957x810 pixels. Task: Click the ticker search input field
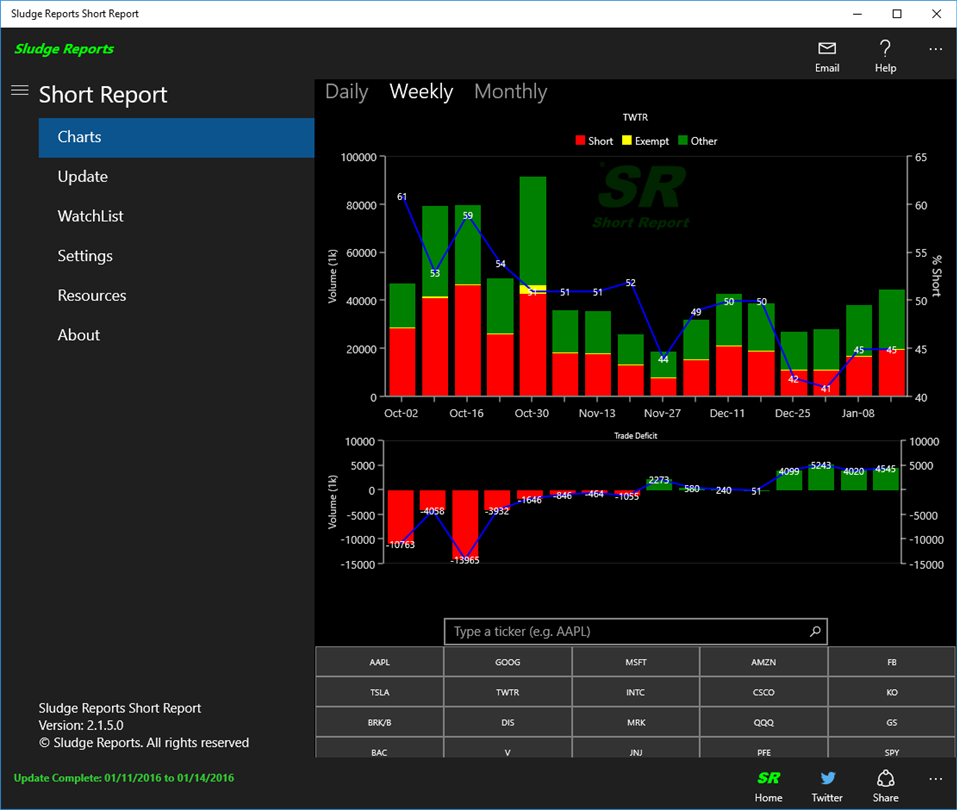635,631
